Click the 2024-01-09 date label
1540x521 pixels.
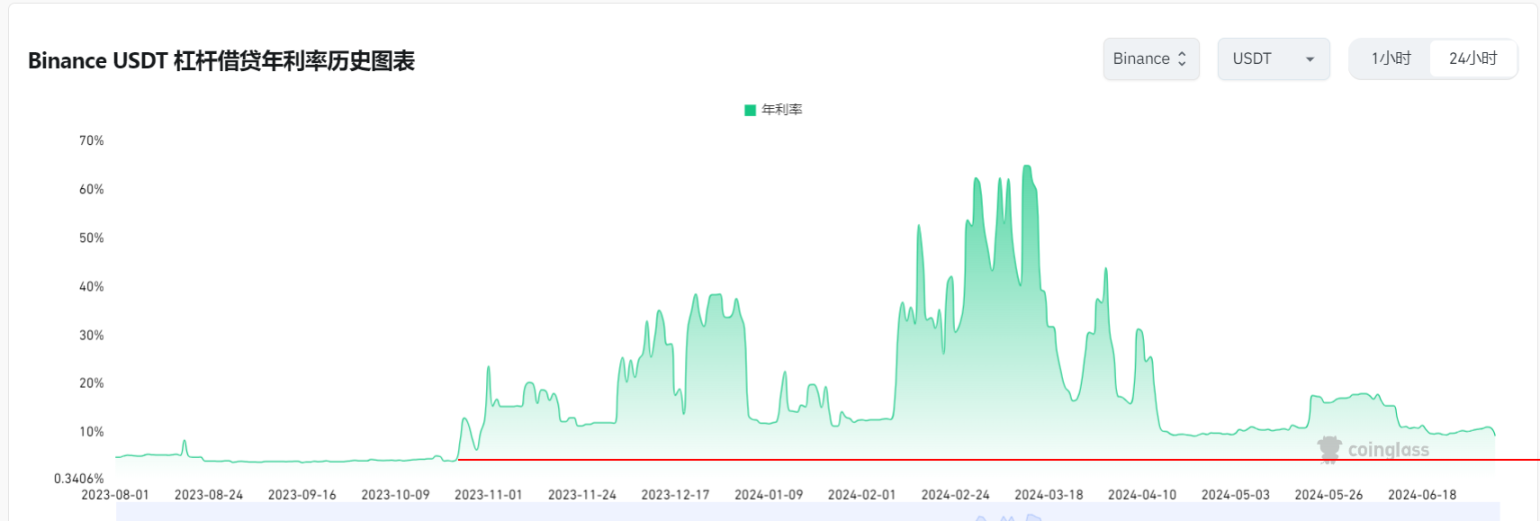[x=768, y=495]
